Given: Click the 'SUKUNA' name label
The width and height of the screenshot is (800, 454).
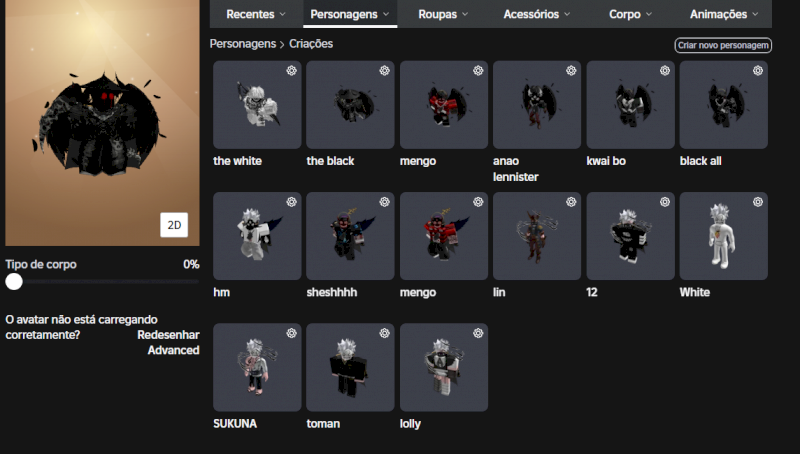Looking at the screenshot, I should [x=235, y=424].
